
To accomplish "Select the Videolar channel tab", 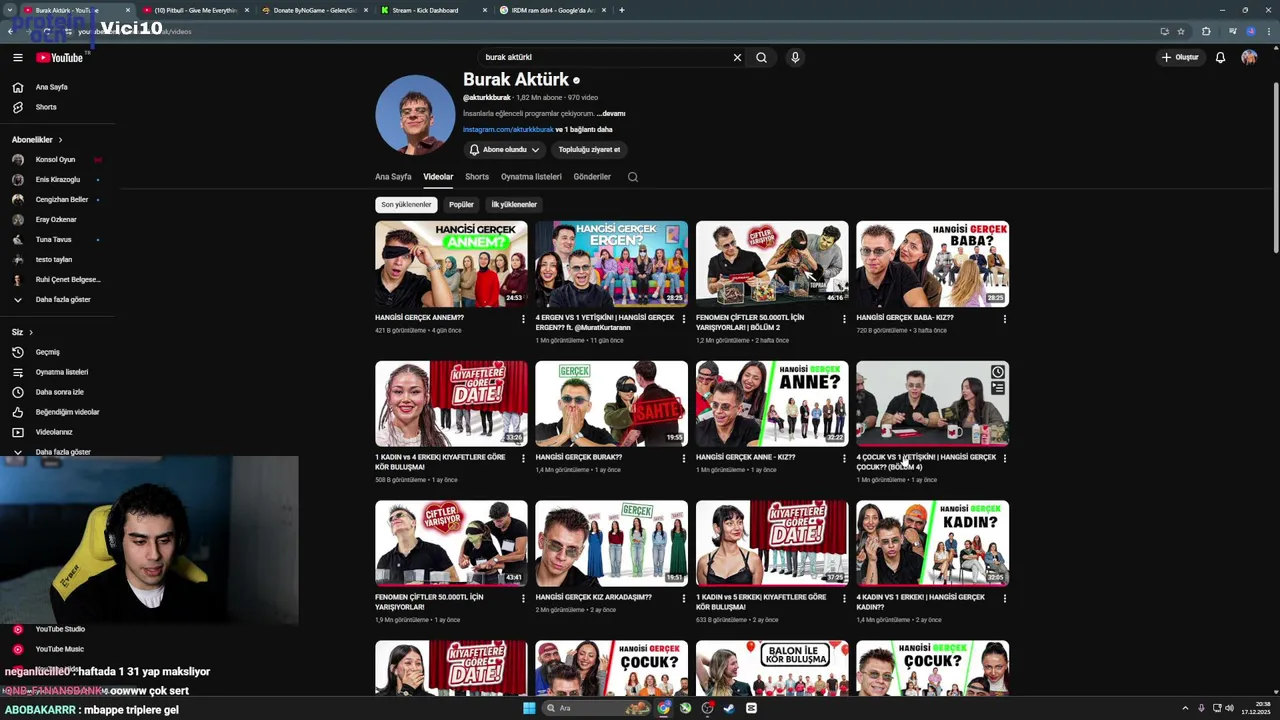I will point(438,177).
